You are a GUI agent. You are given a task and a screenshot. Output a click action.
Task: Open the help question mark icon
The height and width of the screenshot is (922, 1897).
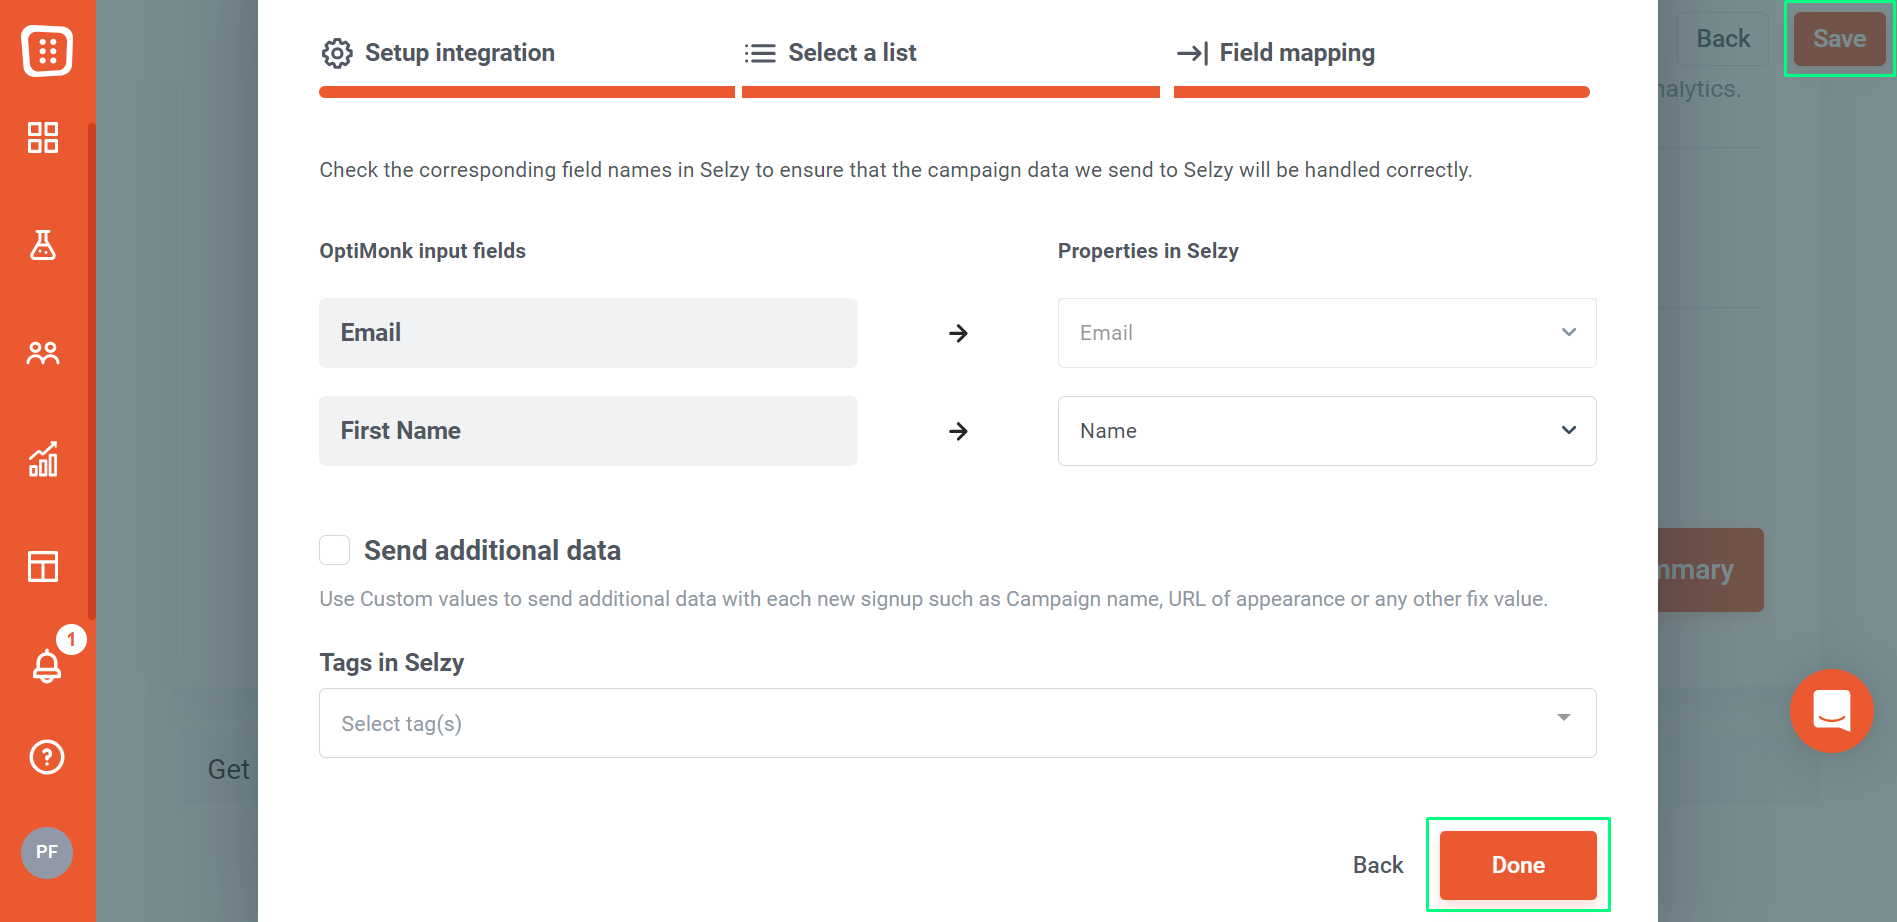47,757
